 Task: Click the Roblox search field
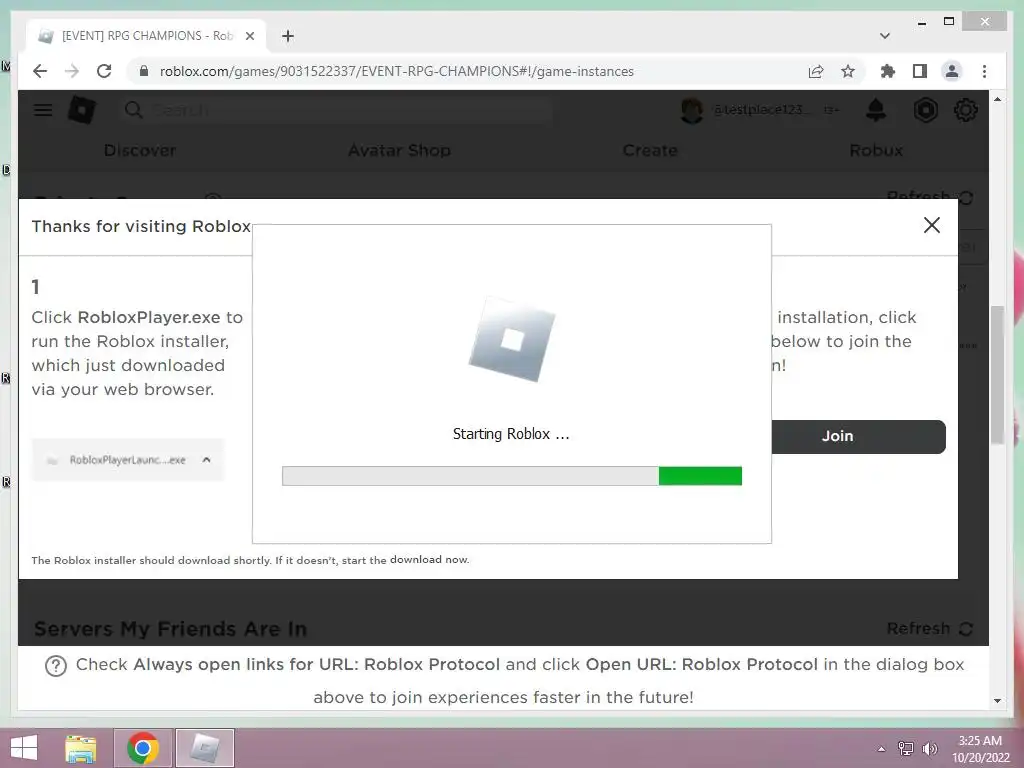pyautogui.click(x=336, y=110)
